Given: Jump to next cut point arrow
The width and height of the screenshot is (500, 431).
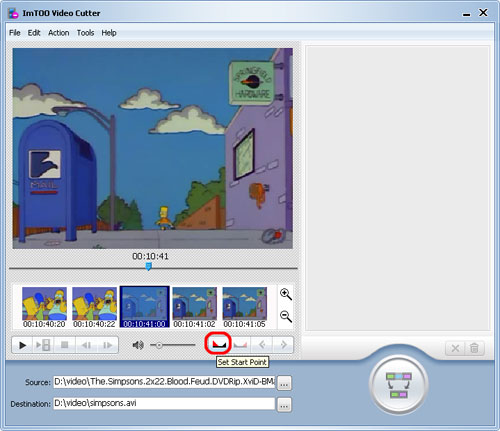Looking at the screenshot, I should coord(283,345).
